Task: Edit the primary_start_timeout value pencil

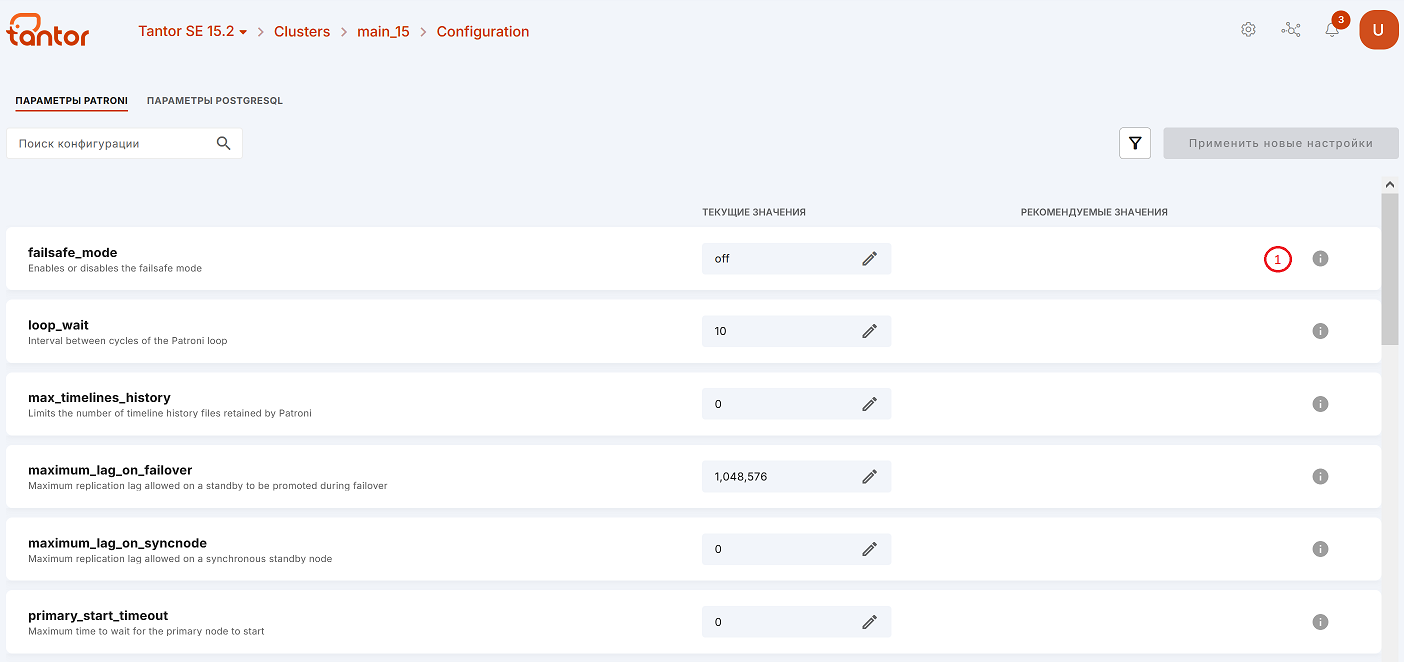Action: (870, 622)
